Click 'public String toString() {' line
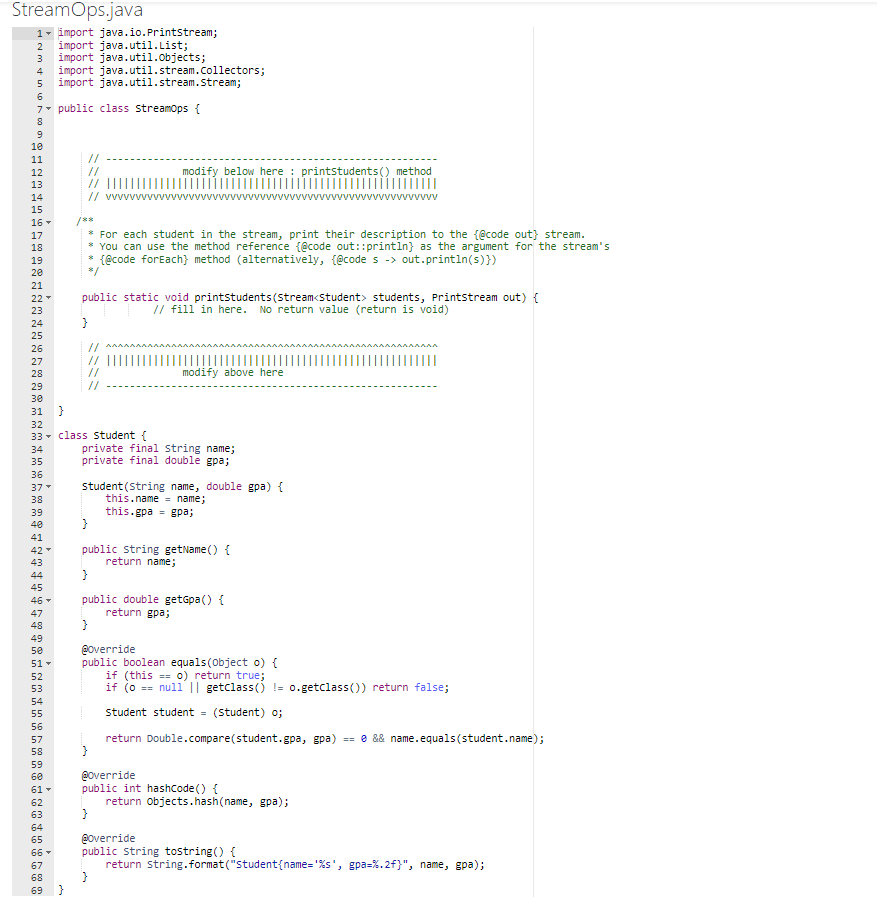 pyautogui.click(x=159, y=851)
